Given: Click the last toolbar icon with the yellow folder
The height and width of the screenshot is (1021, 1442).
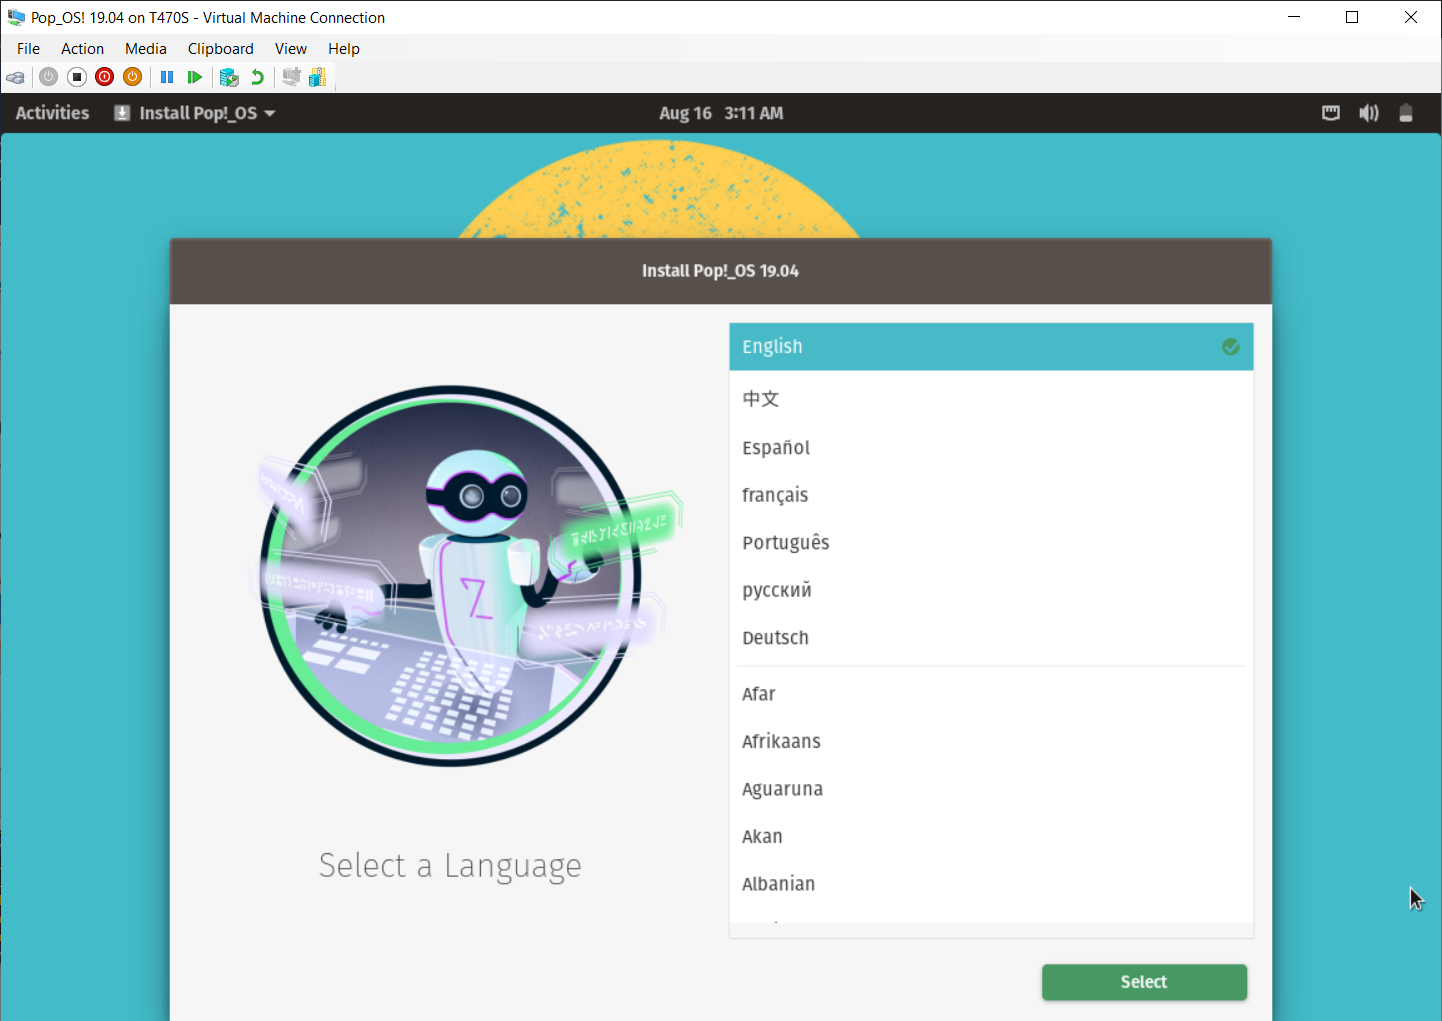Looking at the screenshot, I should coord(318,77).
